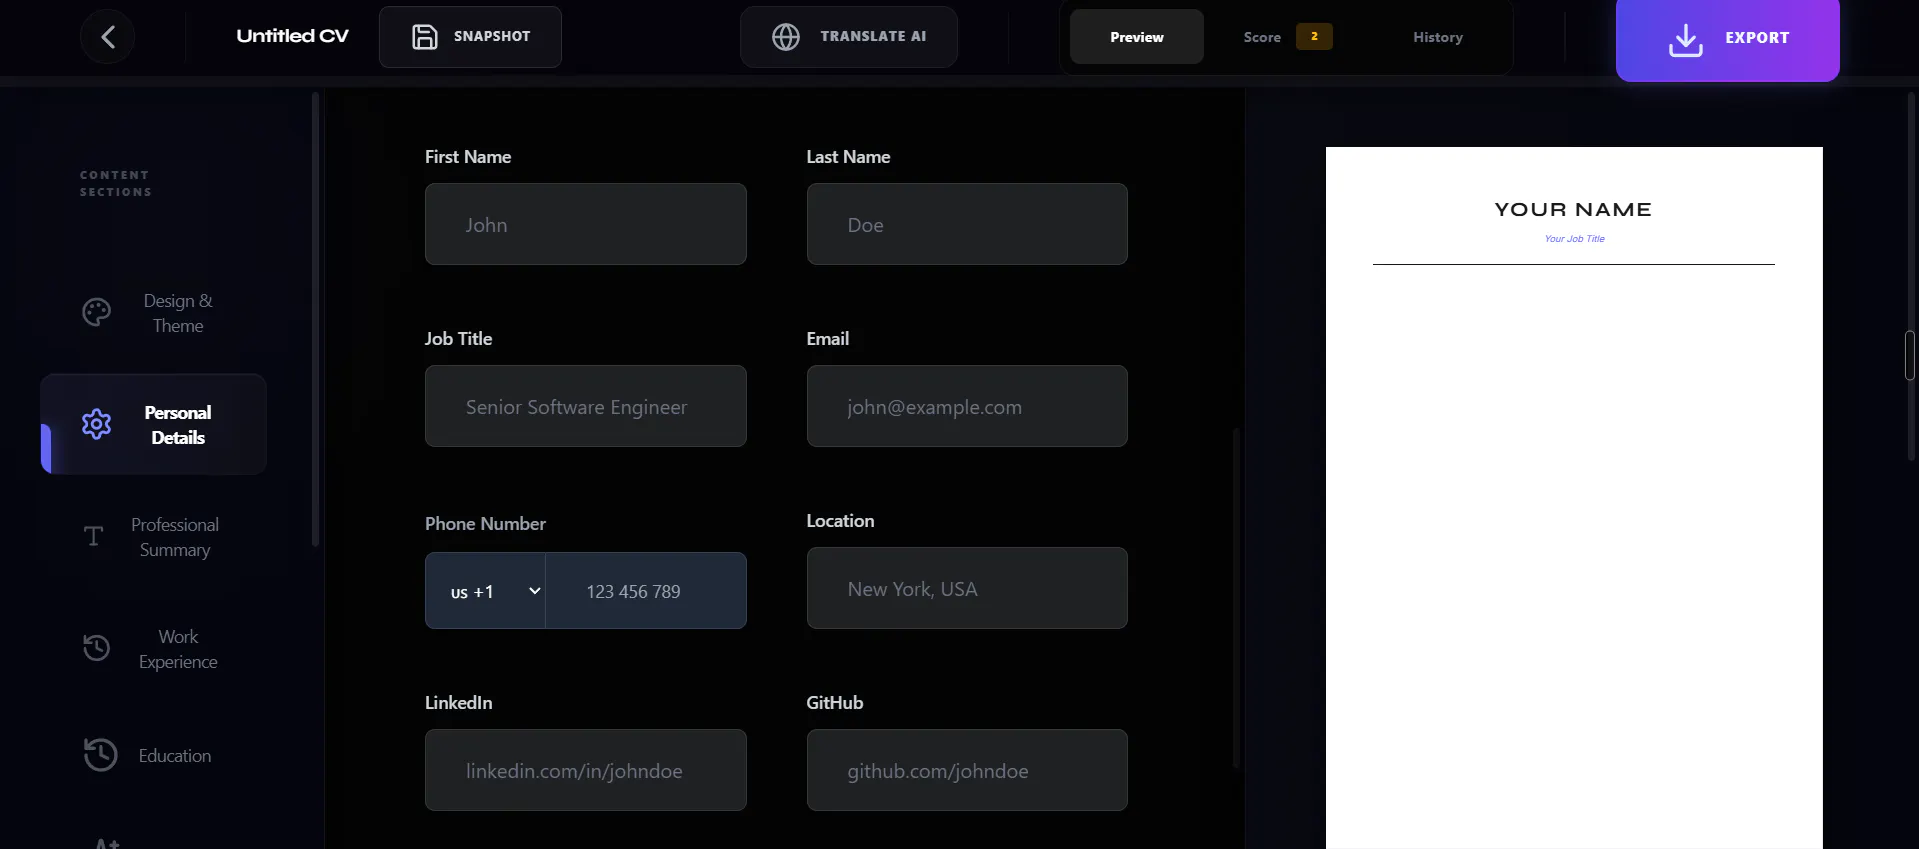Click the page scrollbar thumb at right edge
Screen dimensions: 1919x849
click(1910, 355)
